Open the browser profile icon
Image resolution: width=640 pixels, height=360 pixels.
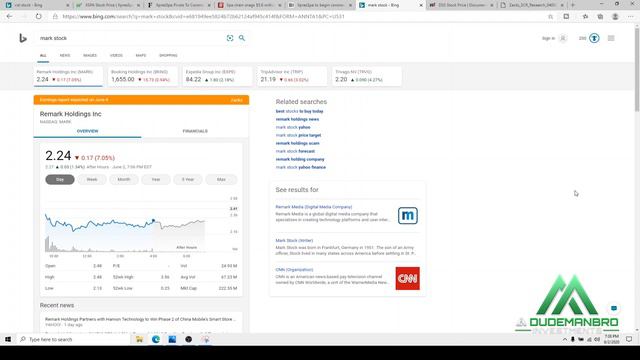point(615,17)
